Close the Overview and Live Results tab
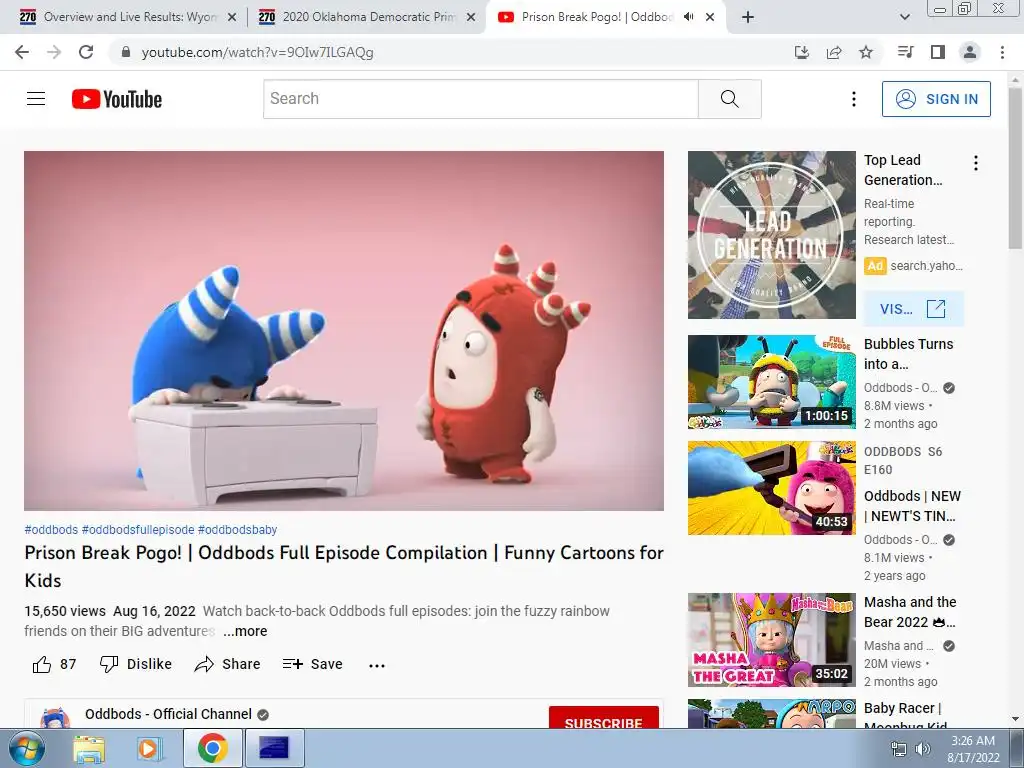 coord(232,18)
